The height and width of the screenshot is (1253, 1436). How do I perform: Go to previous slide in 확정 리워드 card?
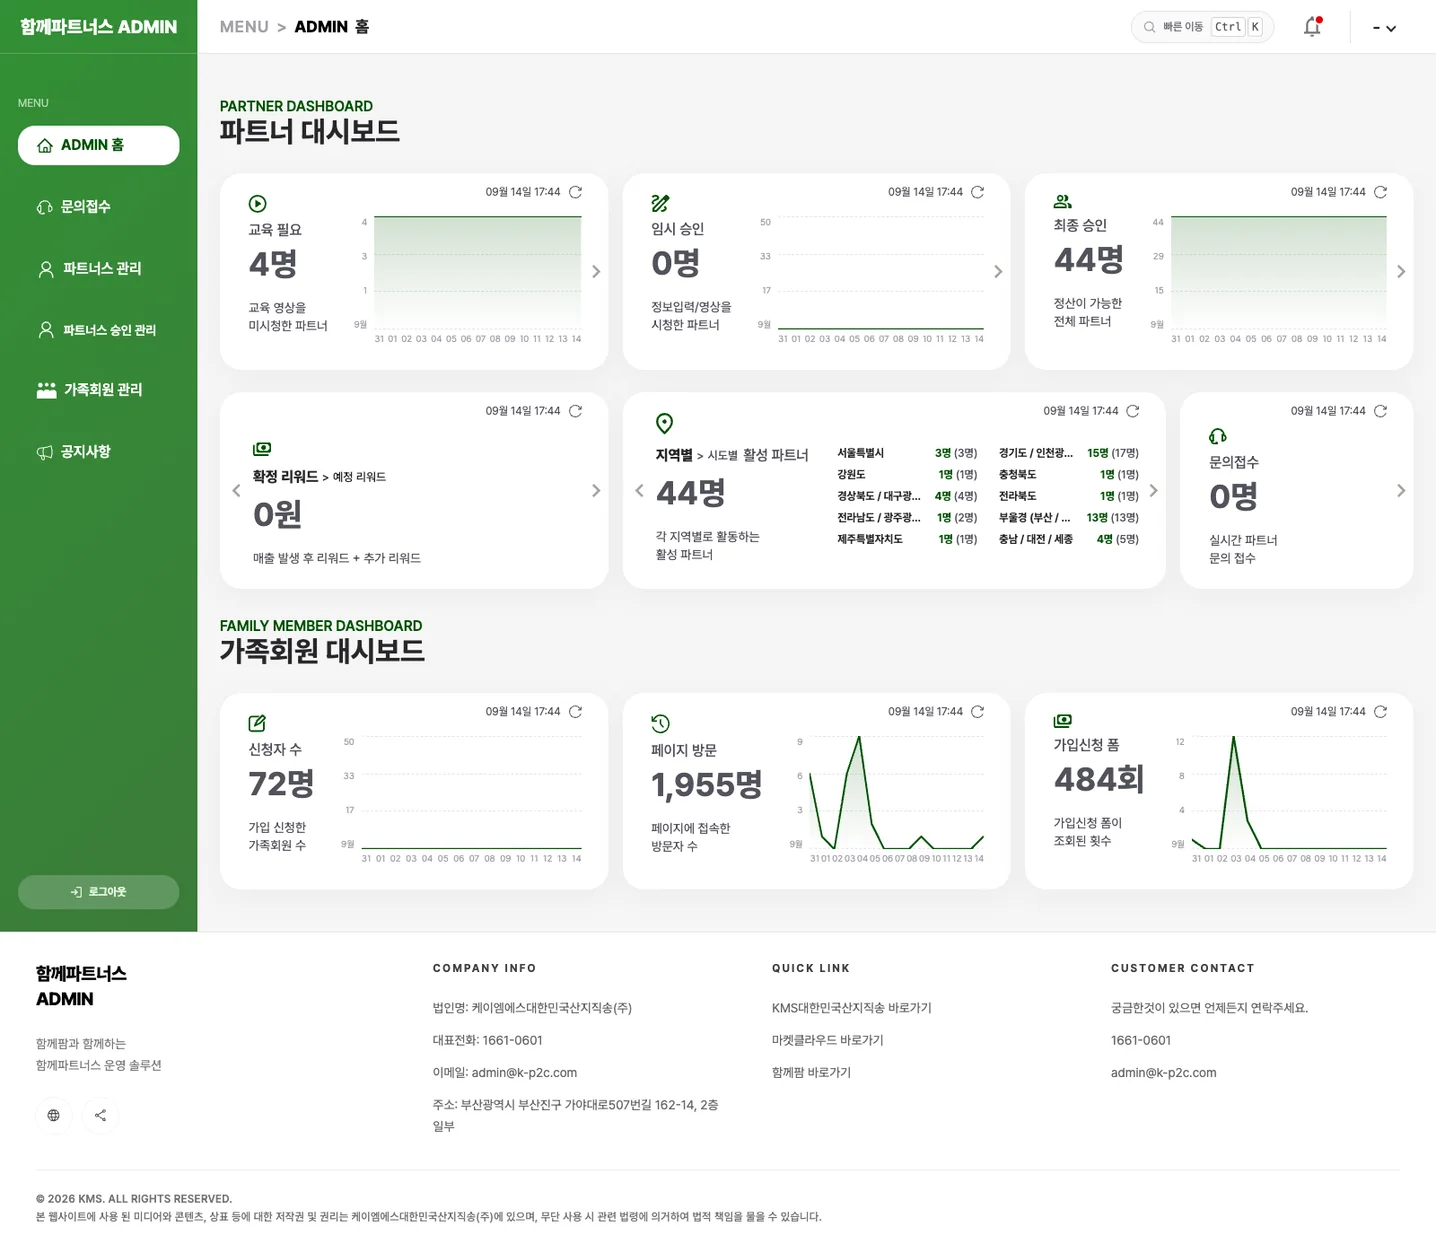click(236, 491)
